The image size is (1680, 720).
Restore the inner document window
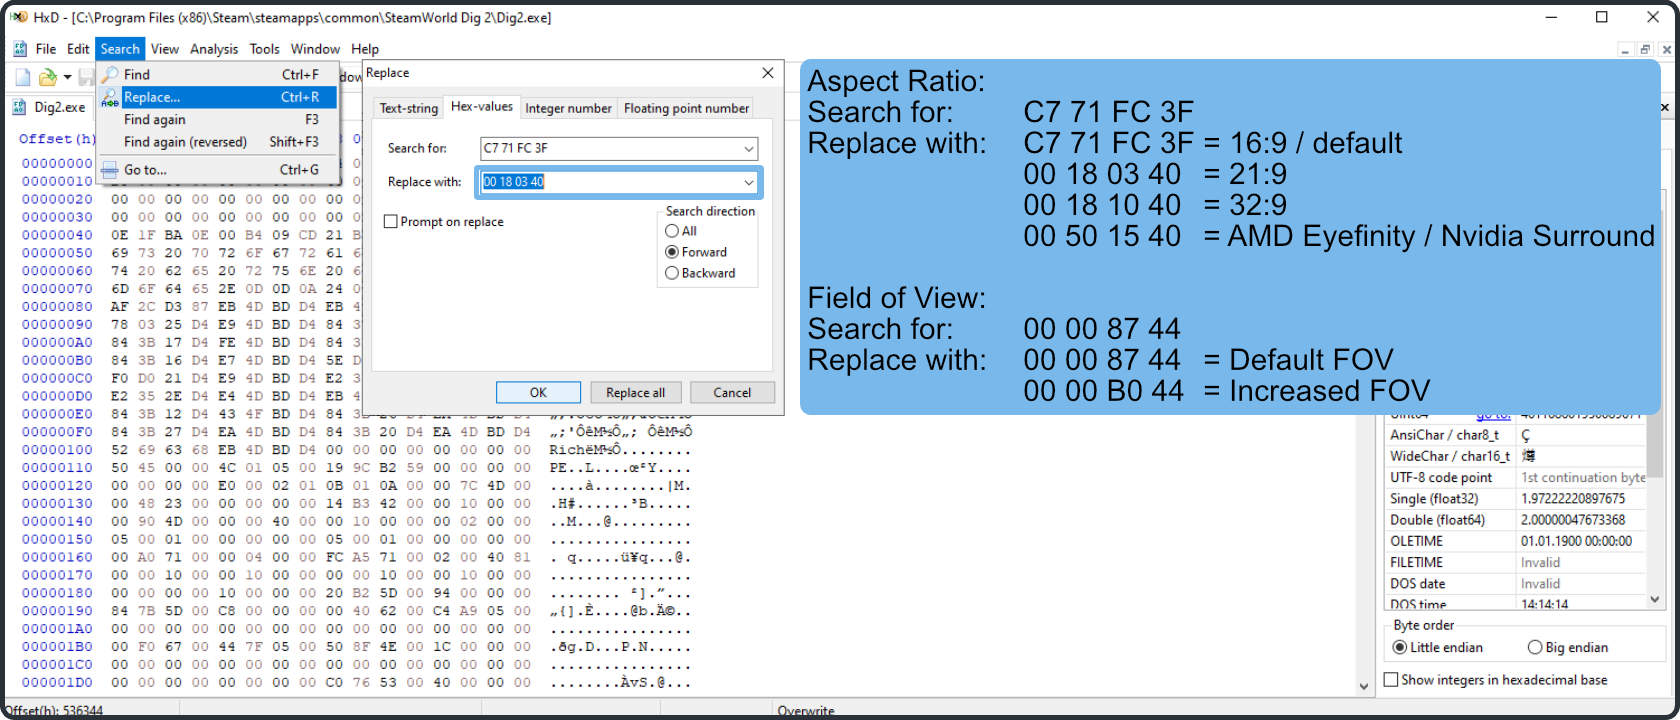point(1645,49)
